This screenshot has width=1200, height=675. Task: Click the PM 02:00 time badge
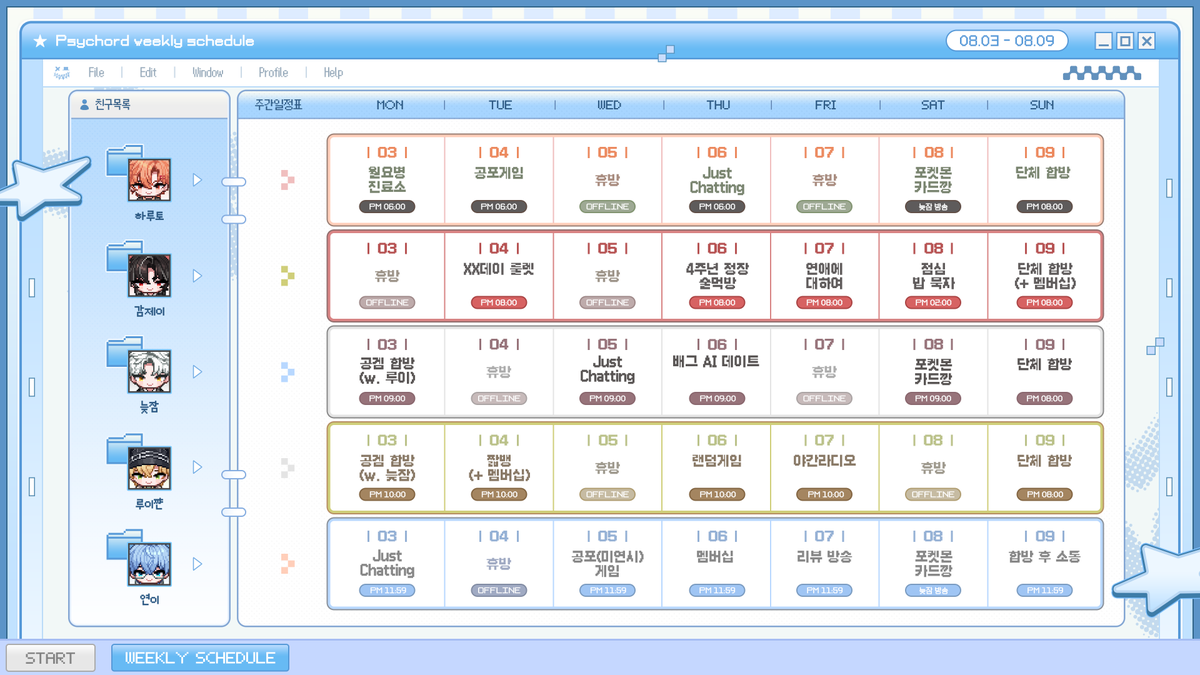(x=934, y=303)
